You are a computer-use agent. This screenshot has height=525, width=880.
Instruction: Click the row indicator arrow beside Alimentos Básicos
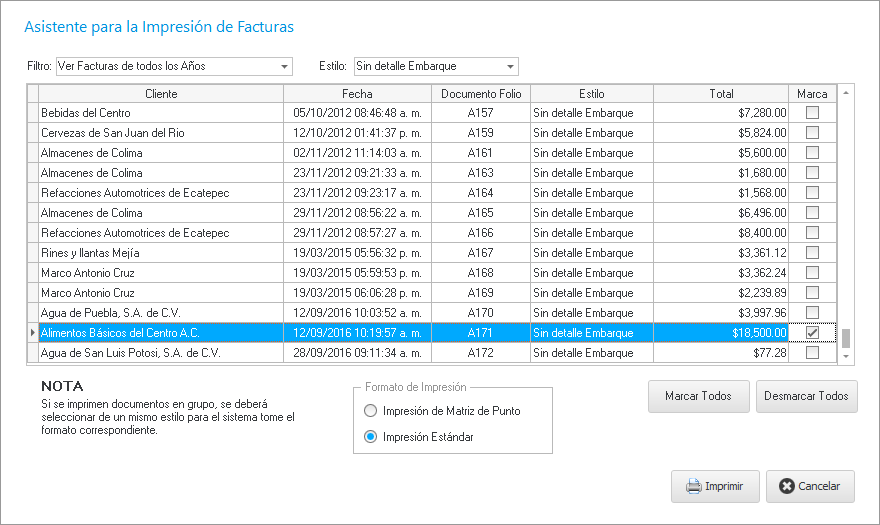tap(32, 332)
